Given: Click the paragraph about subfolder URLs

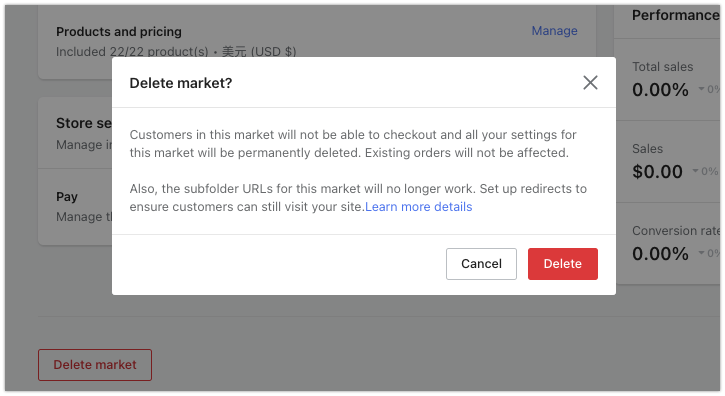Looking at the screenshot, I should [358, 198].
